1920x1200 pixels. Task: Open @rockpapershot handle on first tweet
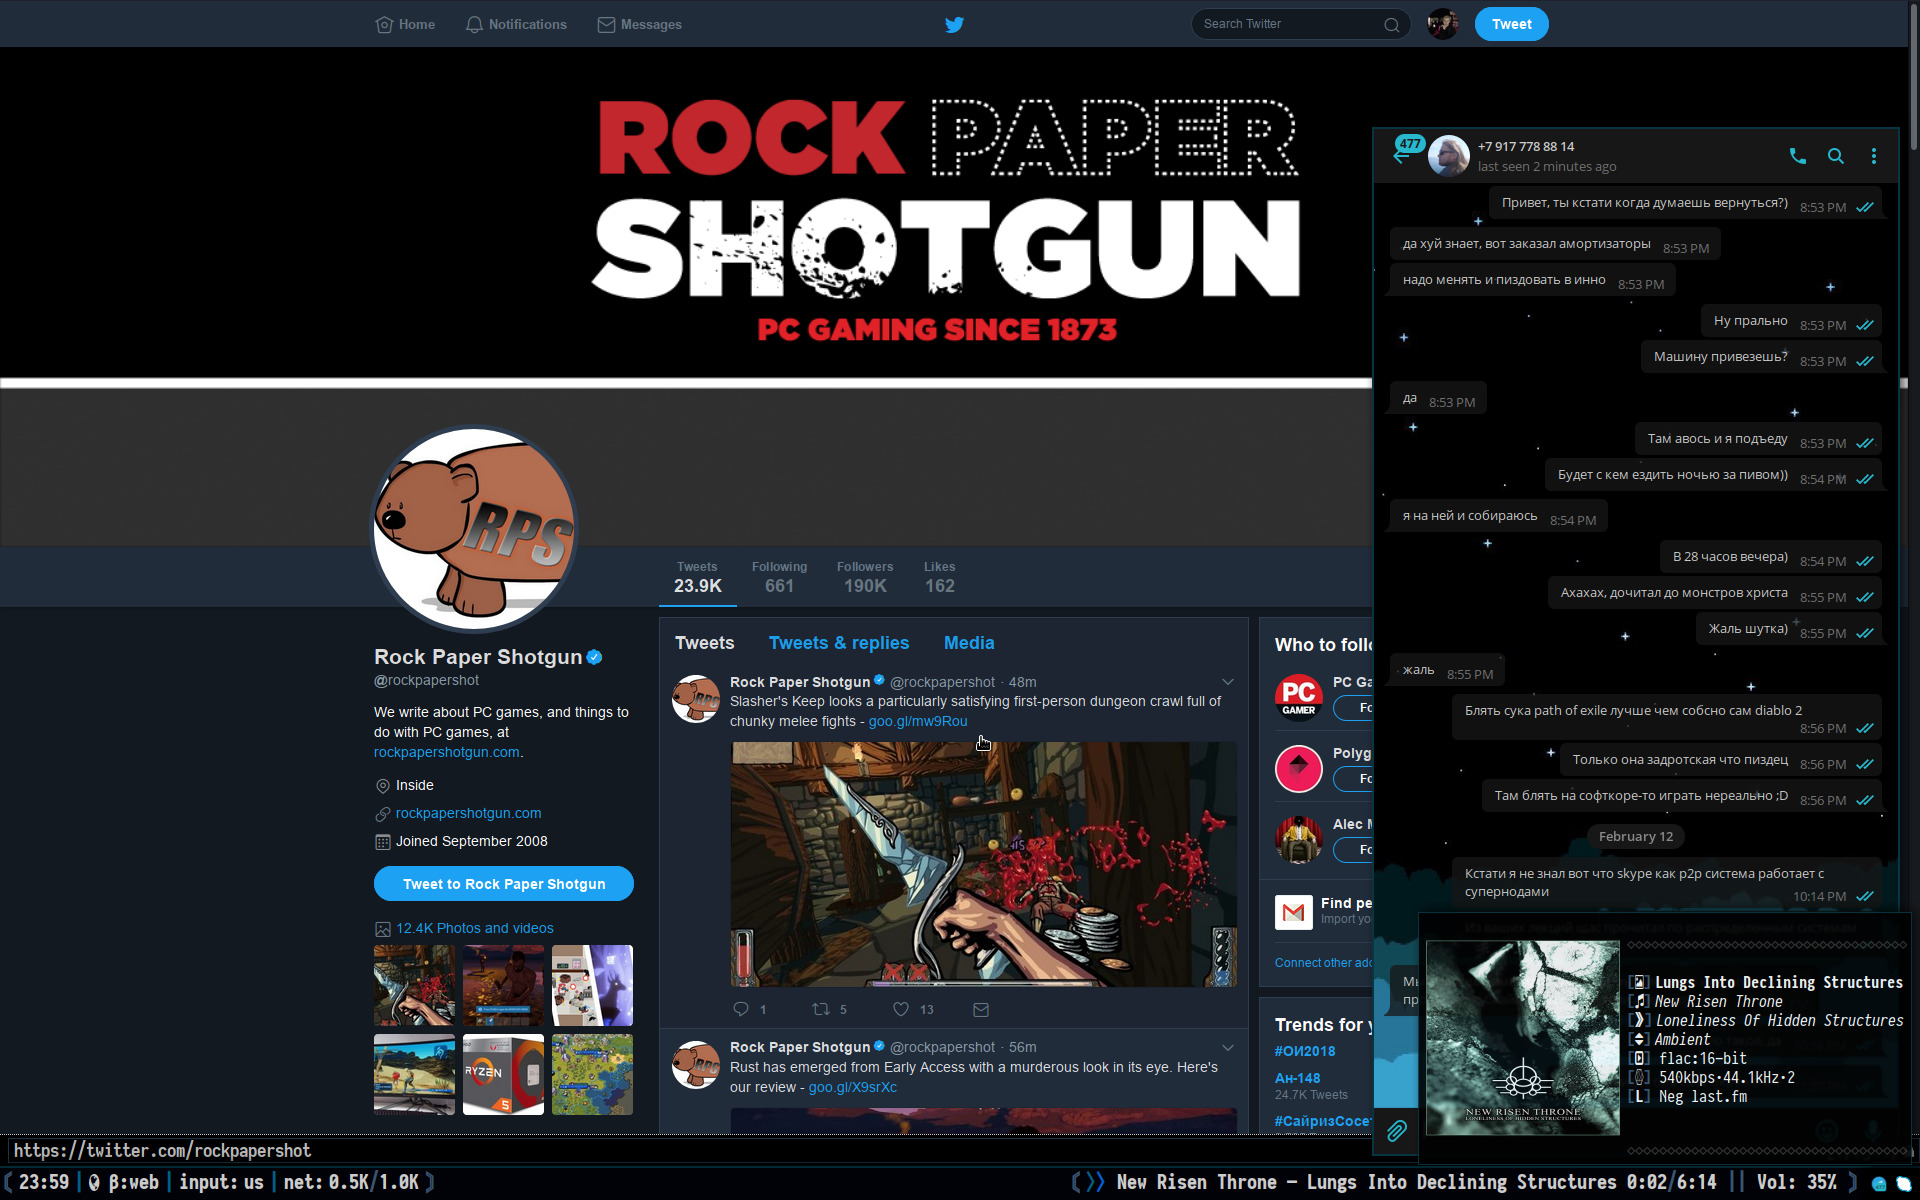[942, 682]
